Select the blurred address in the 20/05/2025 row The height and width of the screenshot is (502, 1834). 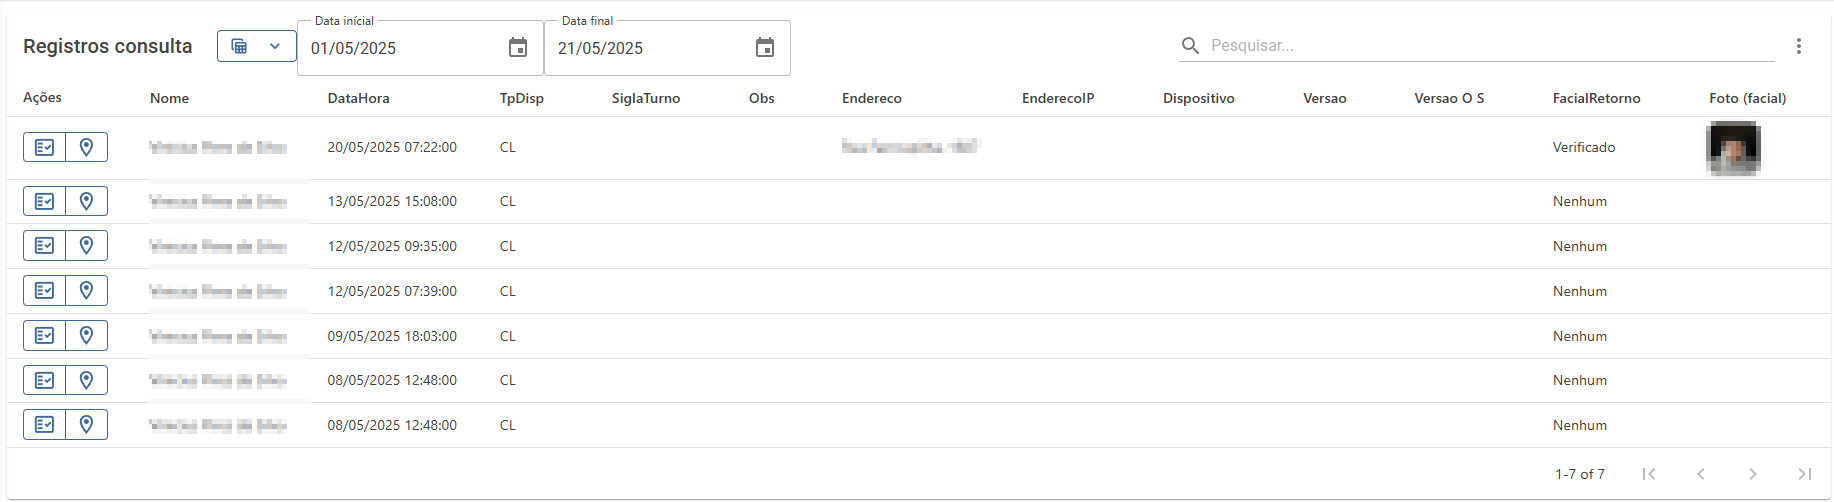910,147
